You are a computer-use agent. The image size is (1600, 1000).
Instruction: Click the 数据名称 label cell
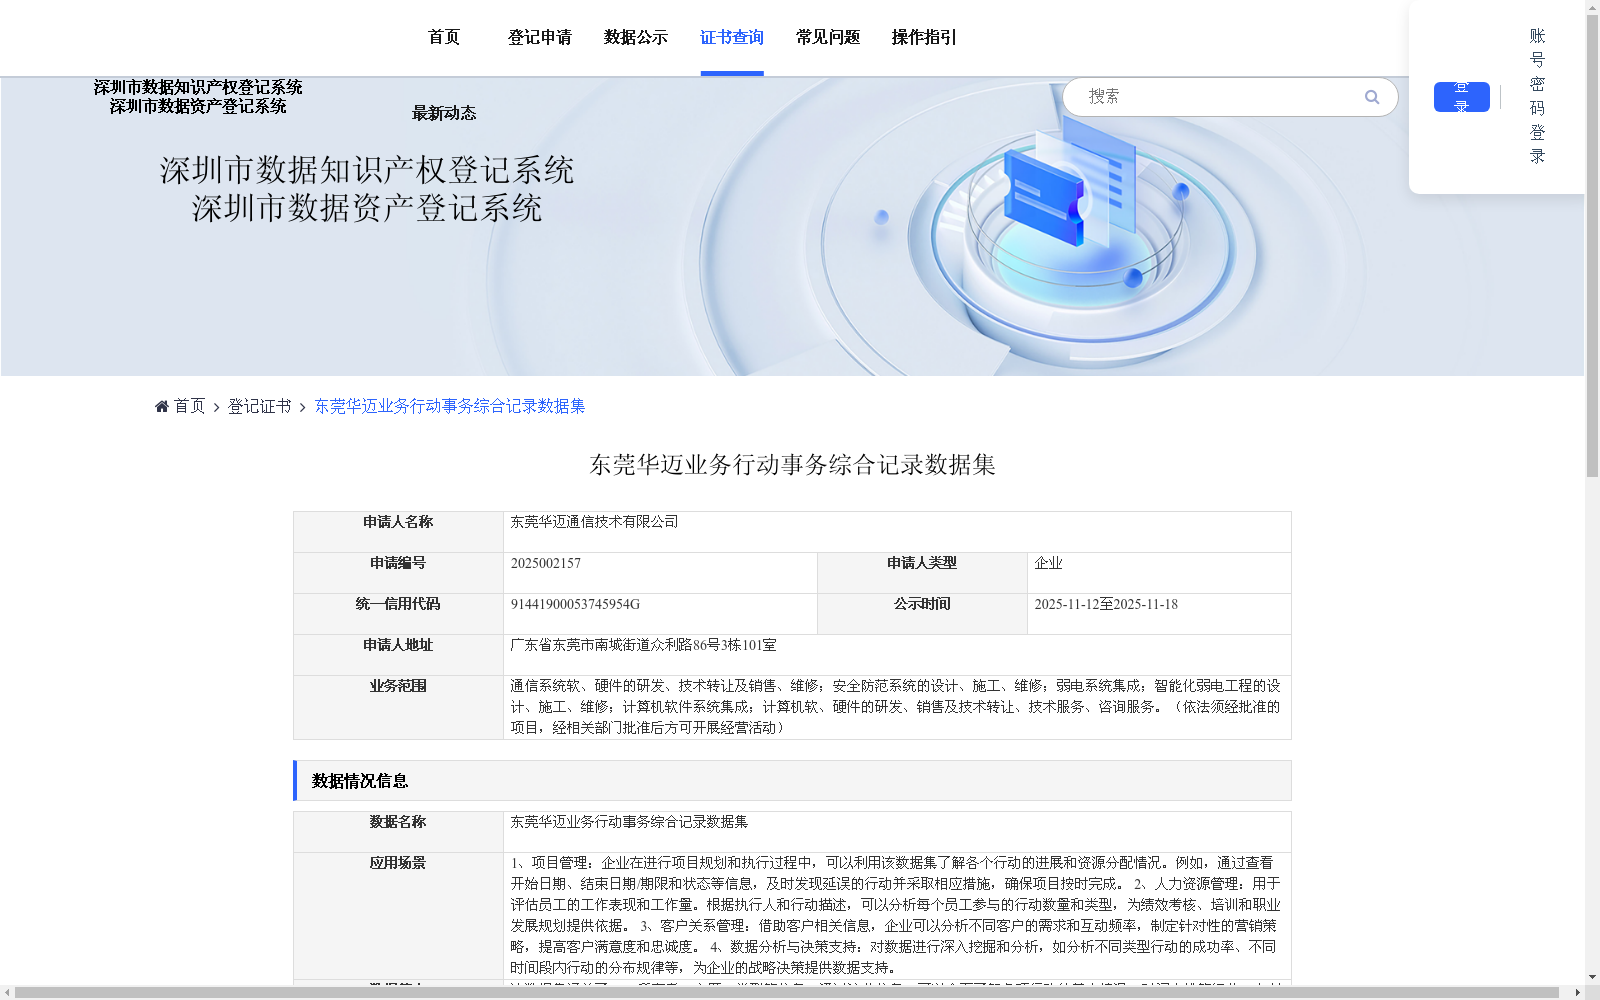[398, 832]
